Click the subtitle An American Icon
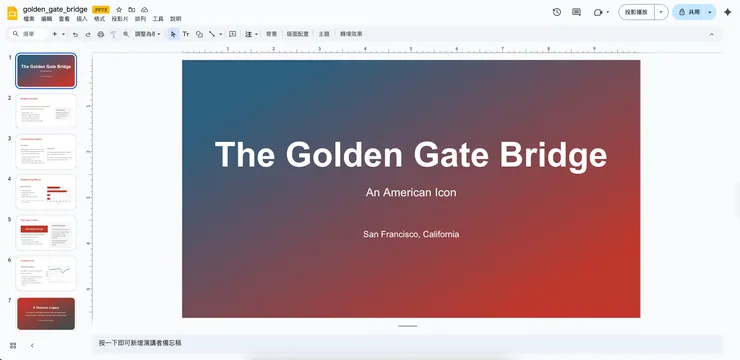 coord(411,193)
